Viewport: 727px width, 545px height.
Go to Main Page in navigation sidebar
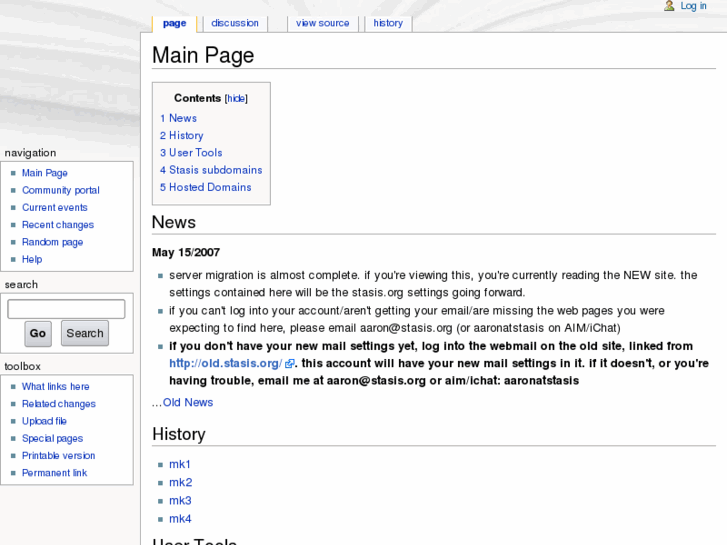(x=45, y=173)
